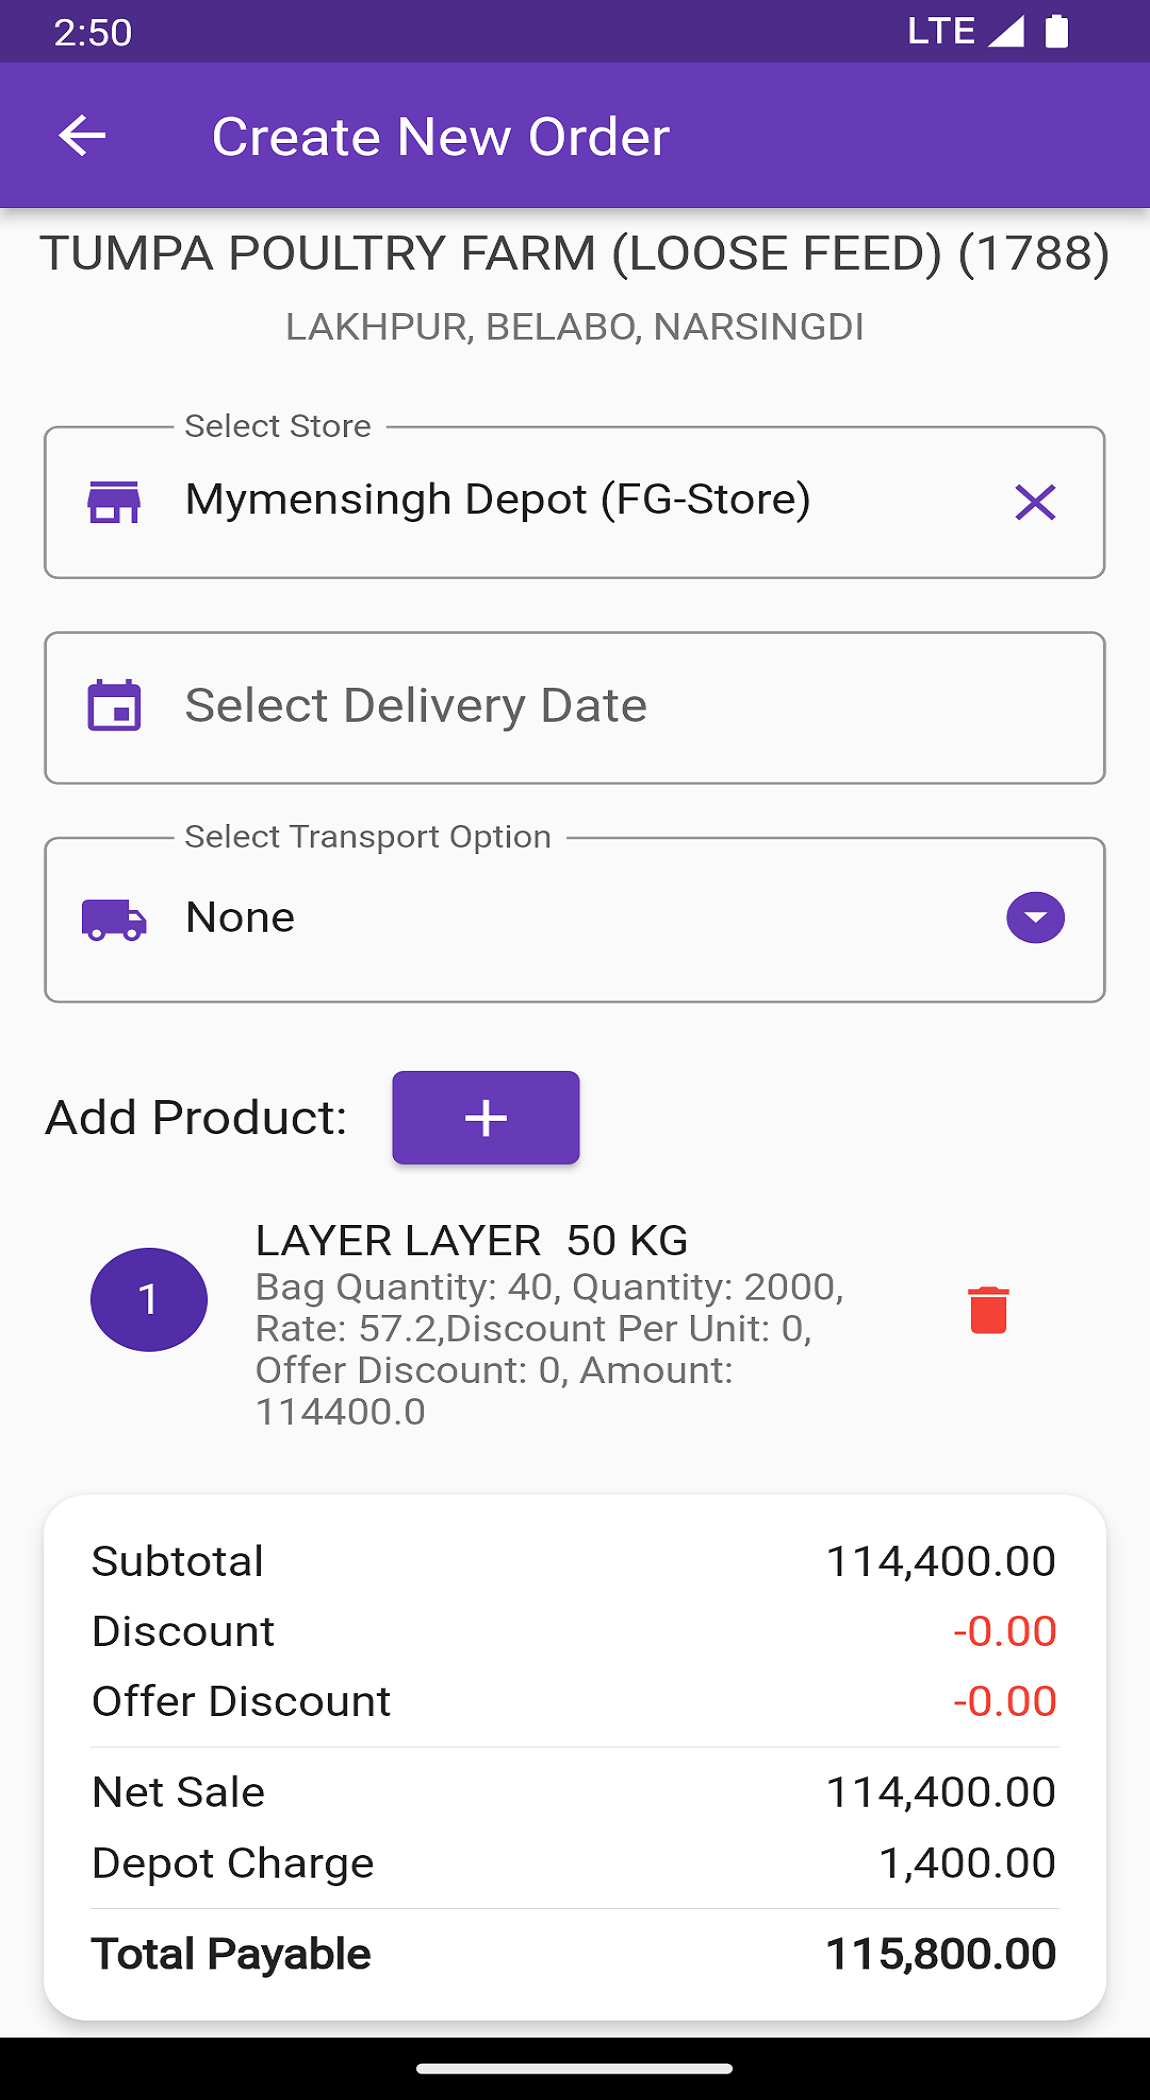The height and width of the screenshot is (2100, 1150).
Task: Tap the Total Payable amount 115,800.00
Action: pyautogui.click(x=940, y=1954)
